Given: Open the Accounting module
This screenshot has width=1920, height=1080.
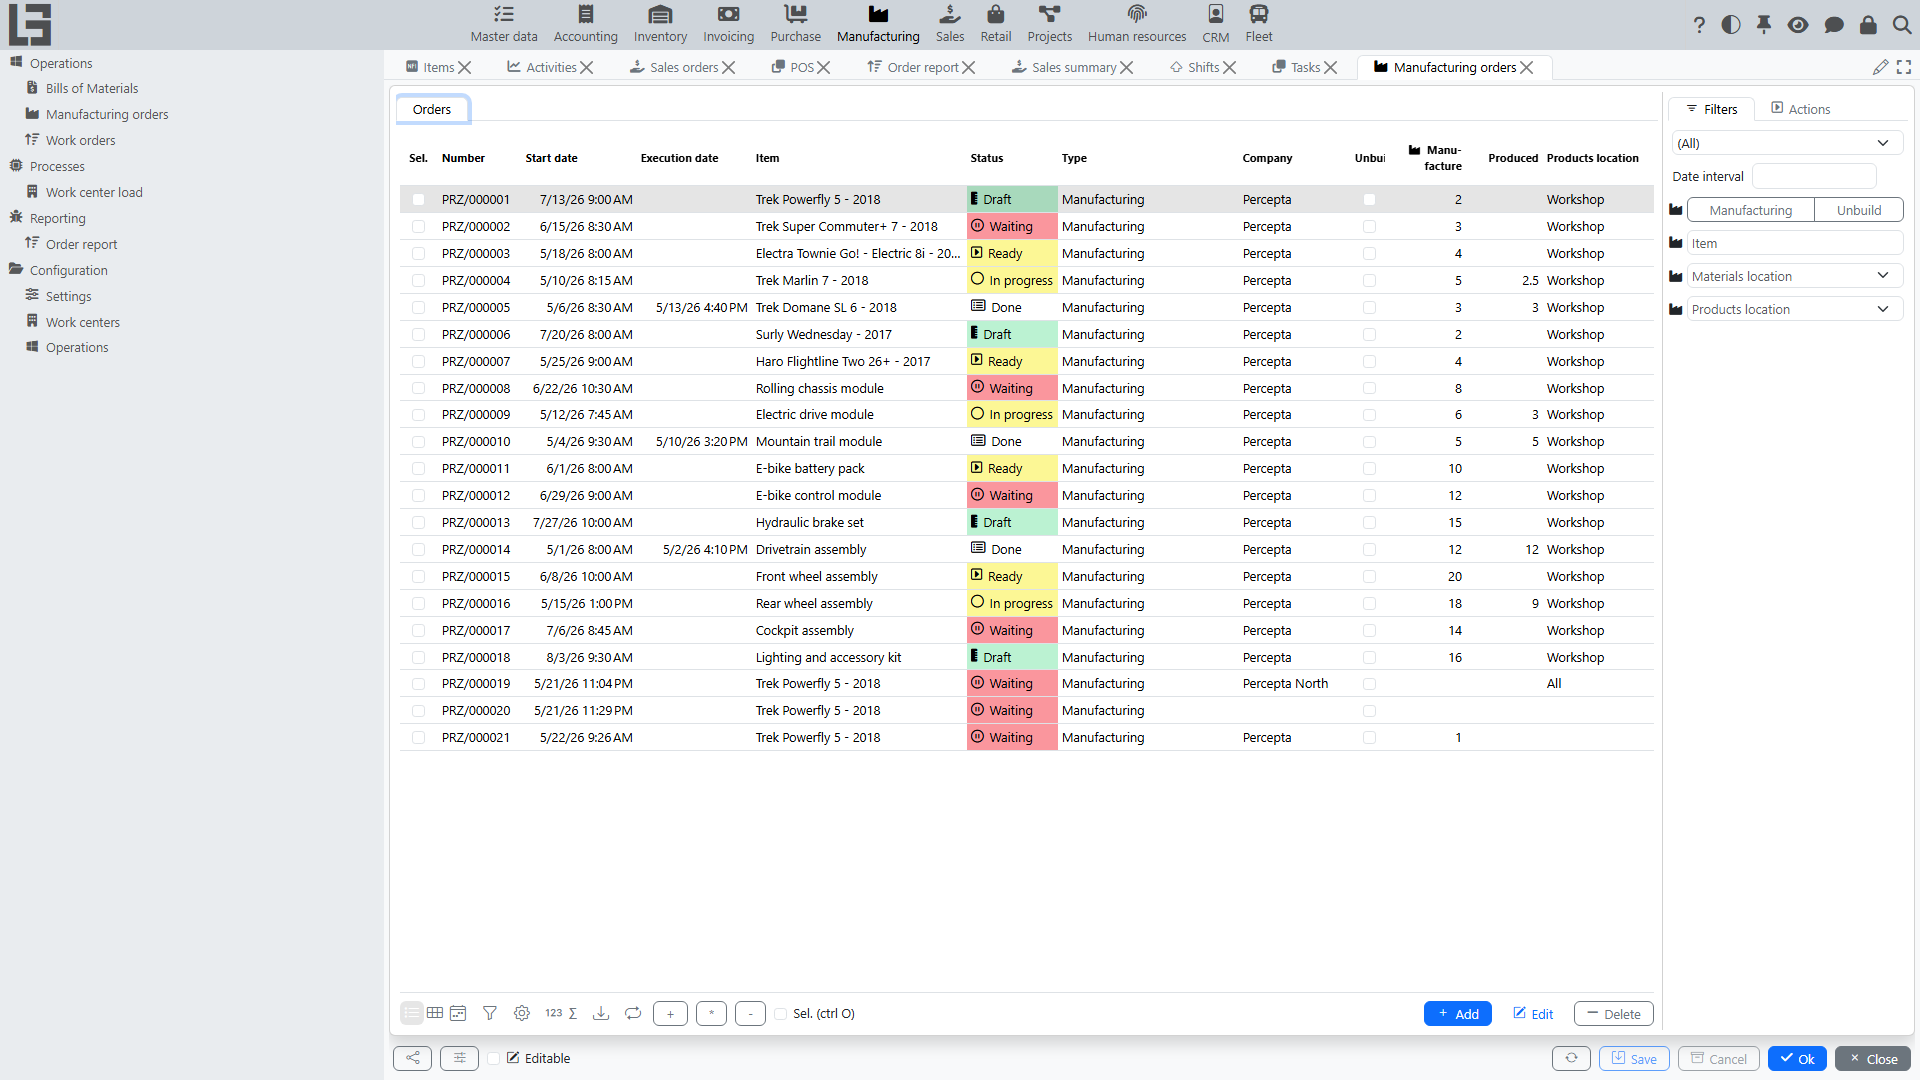Looking at the screenshot, I should (x=585, y=24).
